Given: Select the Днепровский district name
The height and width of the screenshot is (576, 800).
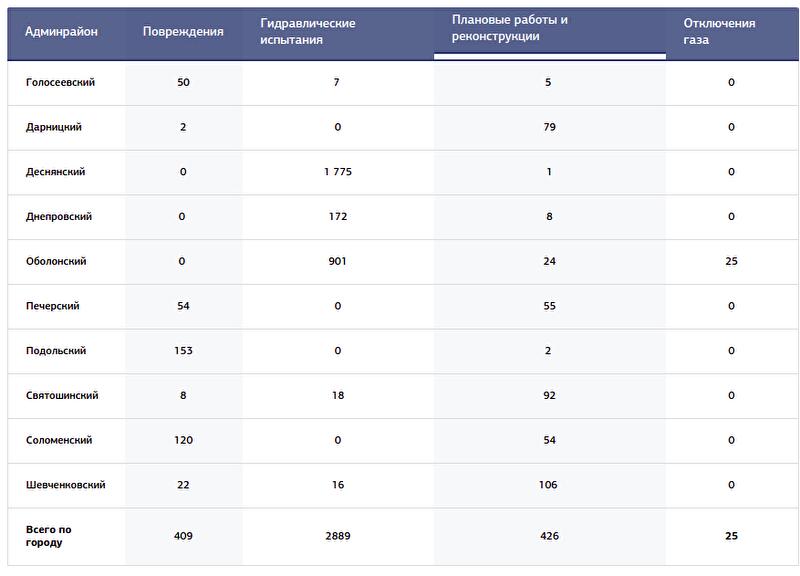Looking at the screenshot, I should 59,216.
